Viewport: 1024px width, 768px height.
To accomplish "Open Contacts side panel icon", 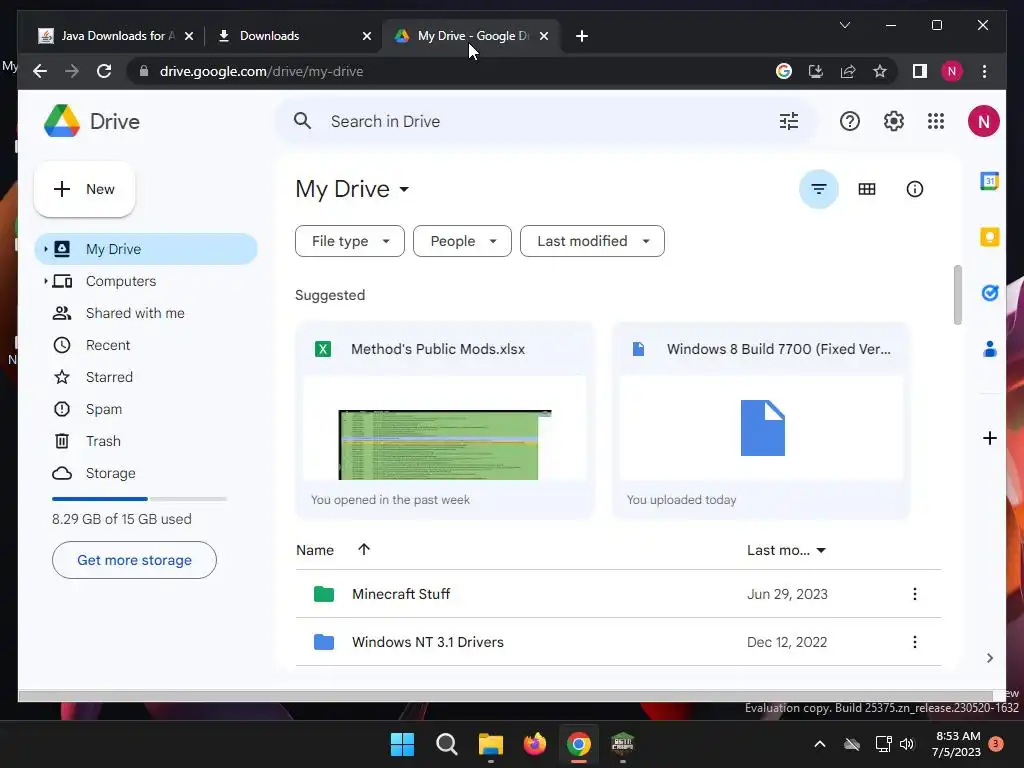I will pos(989,349).
